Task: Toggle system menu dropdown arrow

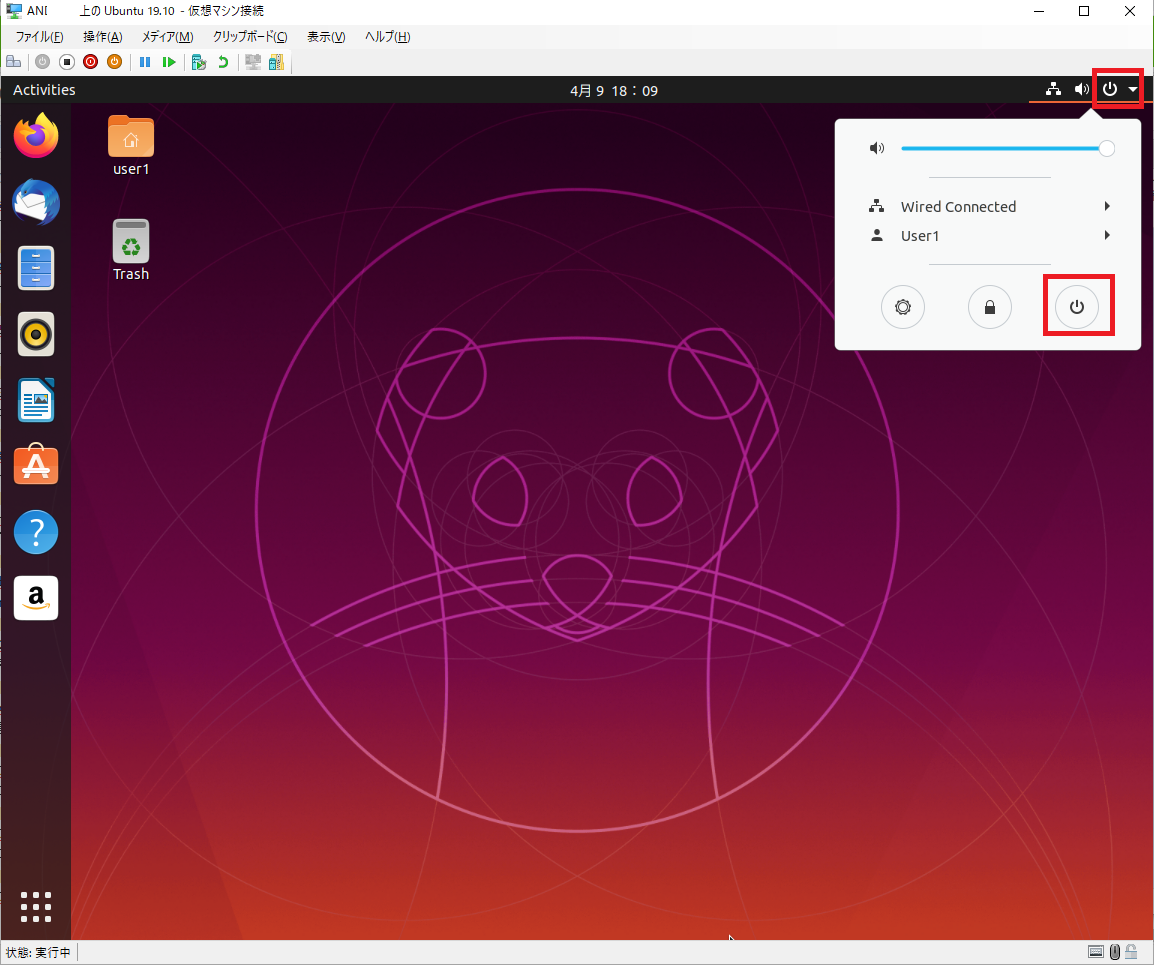Action: point(1133,90)
